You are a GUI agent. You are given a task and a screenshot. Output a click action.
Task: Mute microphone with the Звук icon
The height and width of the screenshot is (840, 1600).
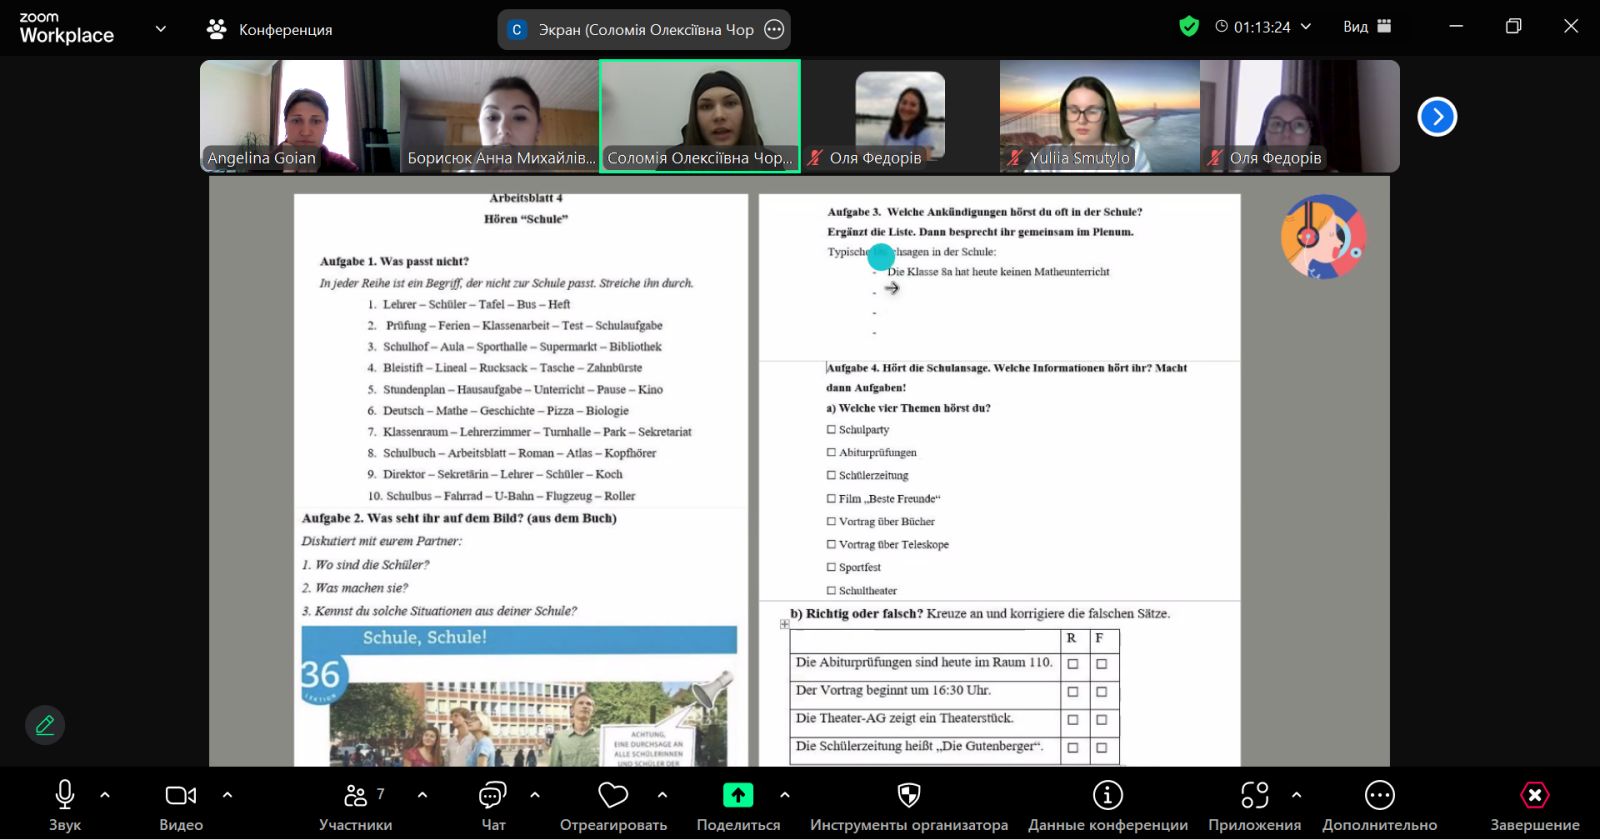(65, 795)
